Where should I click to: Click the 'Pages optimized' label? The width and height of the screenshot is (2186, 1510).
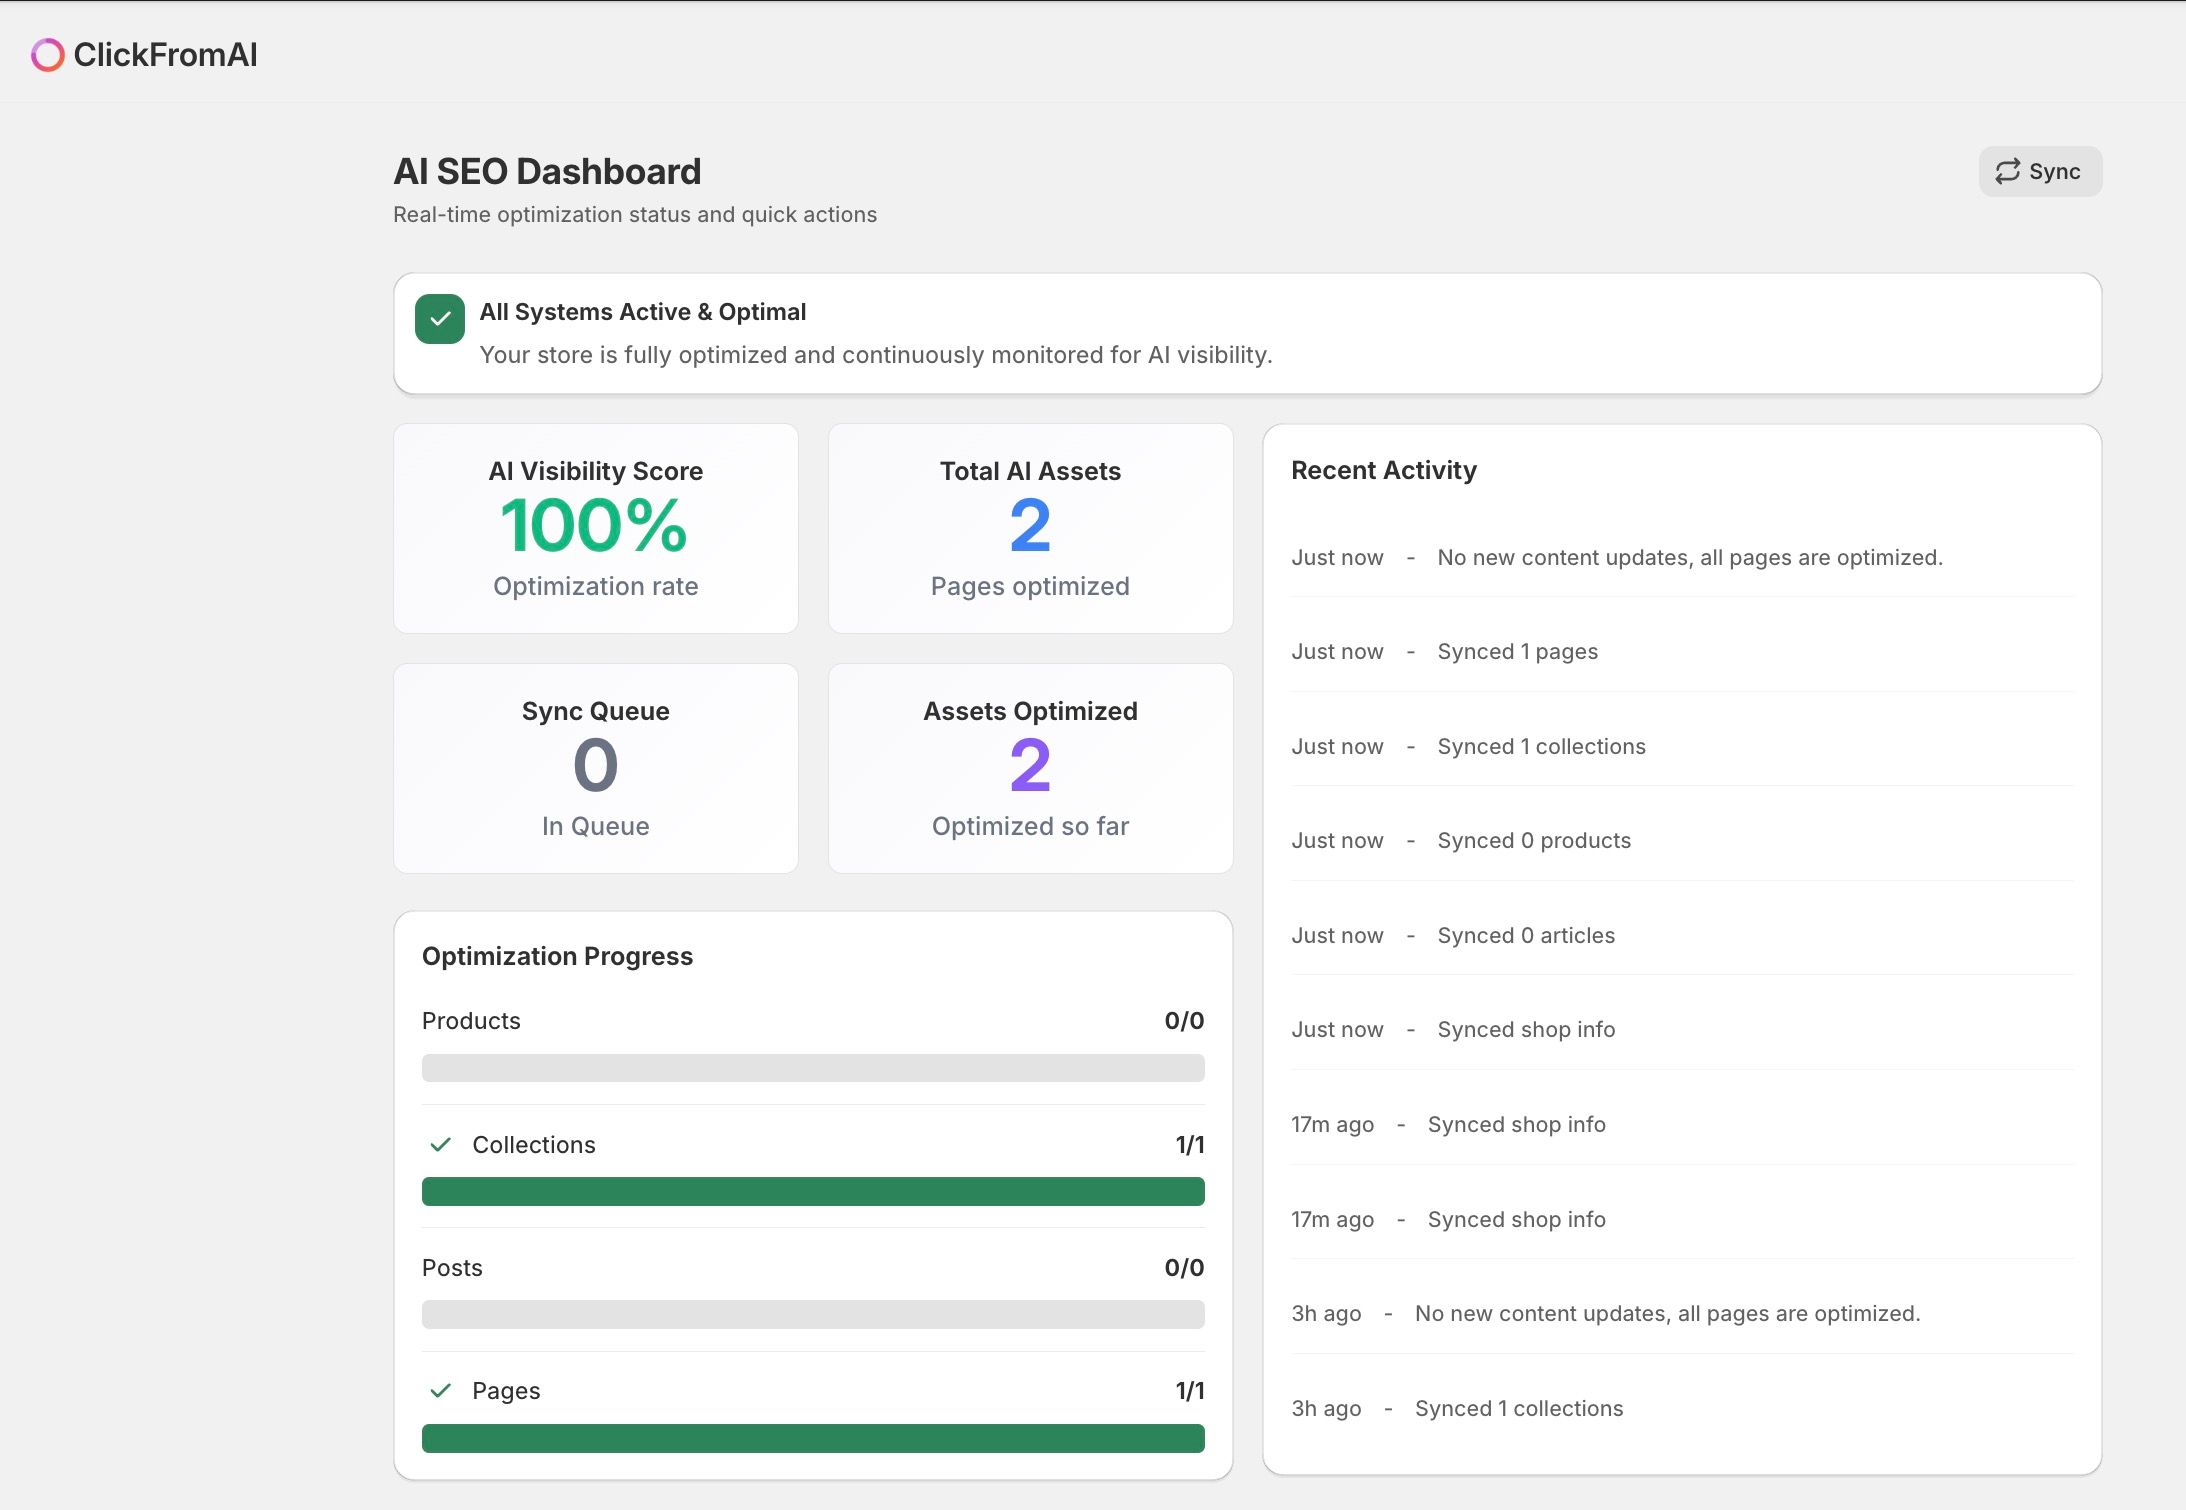(x=1030, y=586)
